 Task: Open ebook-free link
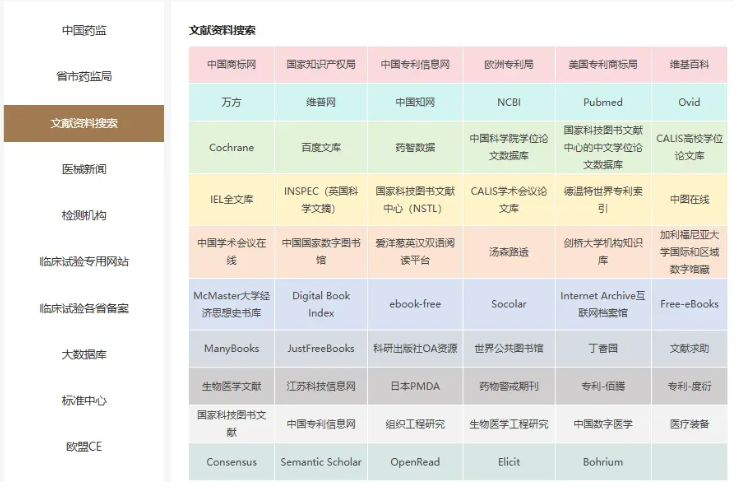420,308
